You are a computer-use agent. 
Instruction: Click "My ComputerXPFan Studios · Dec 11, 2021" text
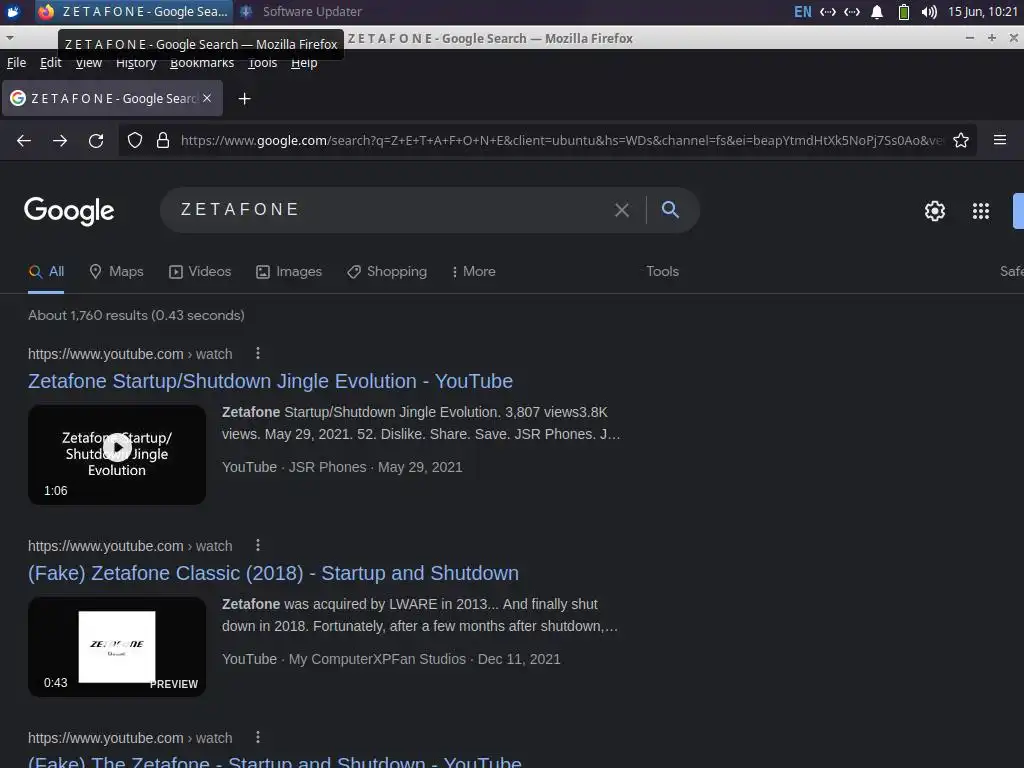pos(424,660)
